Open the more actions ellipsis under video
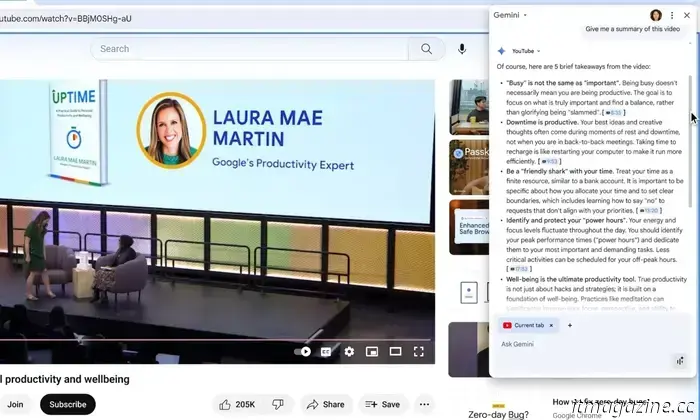The height and width of the screenshot is (420, 700). [x=425, y=404]
